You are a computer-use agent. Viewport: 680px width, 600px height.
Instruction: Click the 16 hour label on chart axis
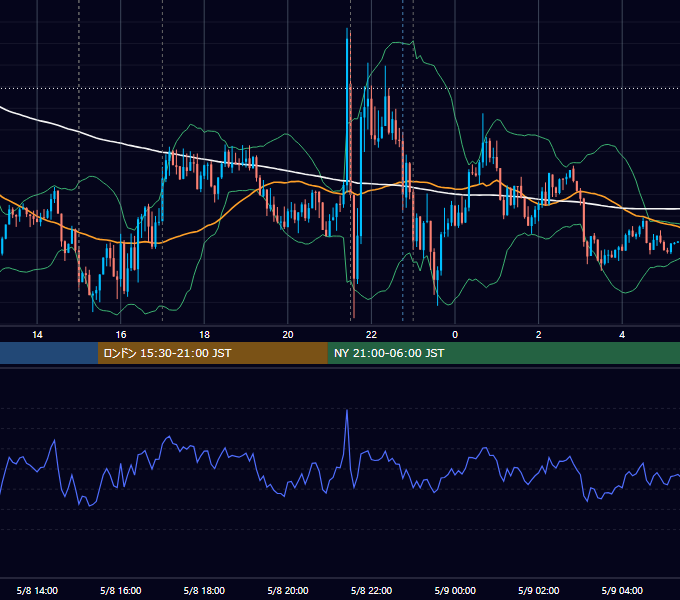coord(121,334)
